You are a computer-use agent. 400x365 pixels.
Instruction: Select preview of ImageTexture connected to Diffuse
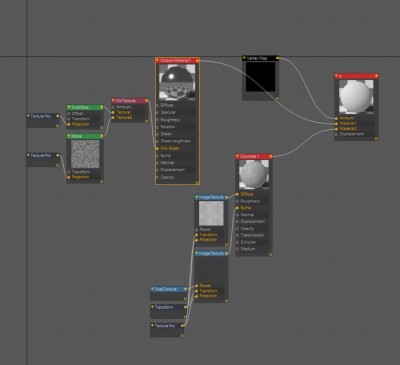pos(211,214)
